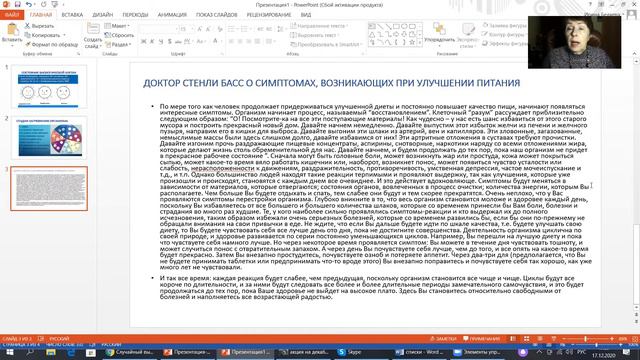Switch to the ПЕРЕХОДЫ ribbon tab
The width and height of the screenshot is (640, 360).
click(135, 15)
